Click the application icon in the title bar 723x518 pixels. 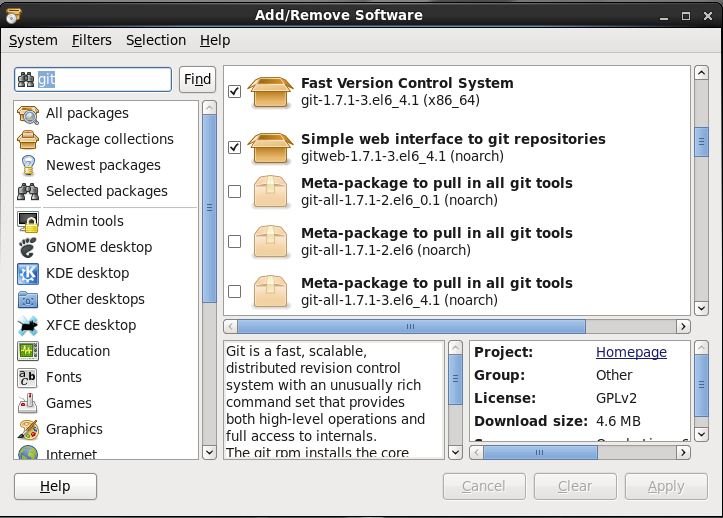[13, 15]
